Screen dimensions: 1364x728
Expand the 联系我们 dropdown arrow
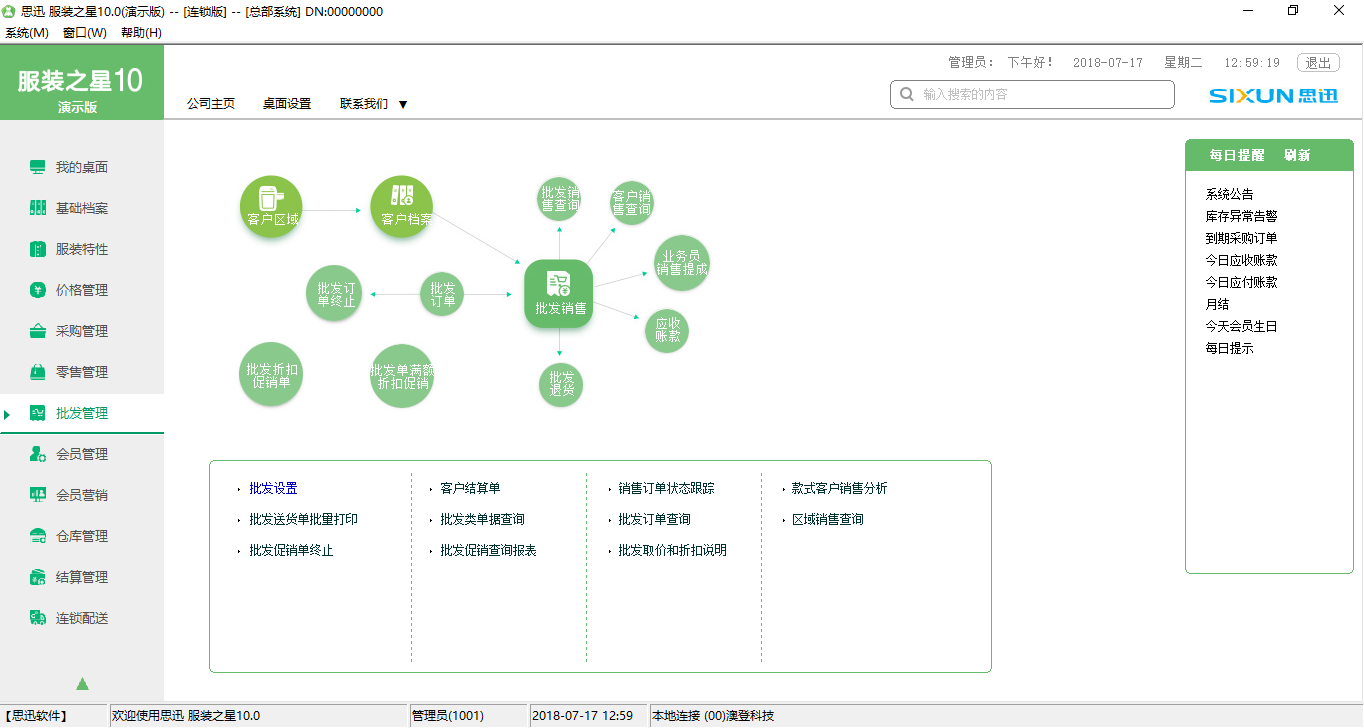click(403, 104)
